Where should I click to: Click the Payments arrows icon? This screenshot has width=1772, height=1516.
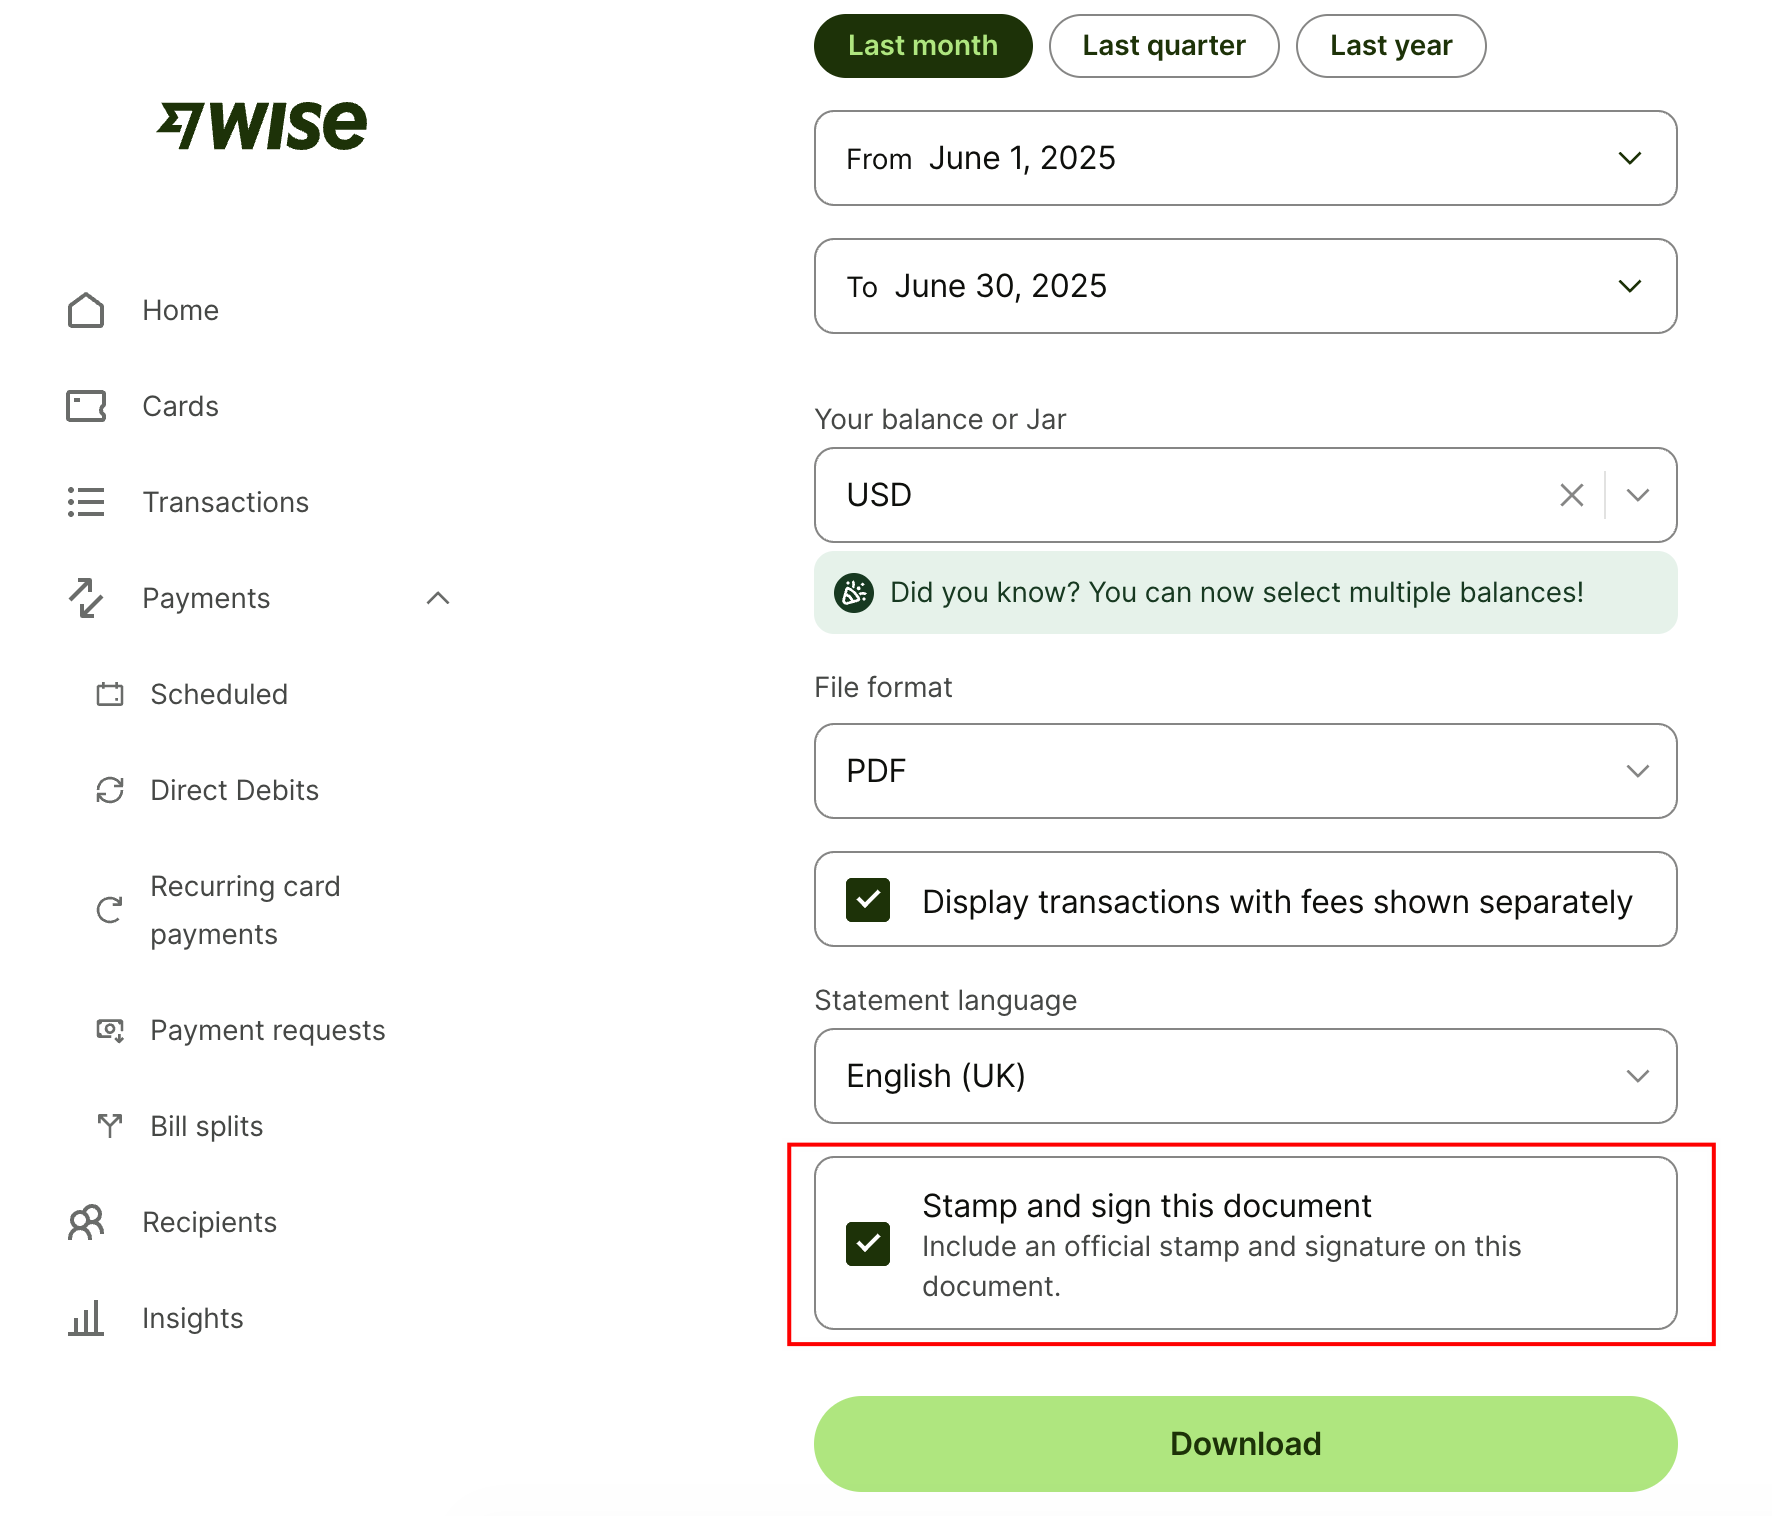pyautogui.click(x=86, y=598)
